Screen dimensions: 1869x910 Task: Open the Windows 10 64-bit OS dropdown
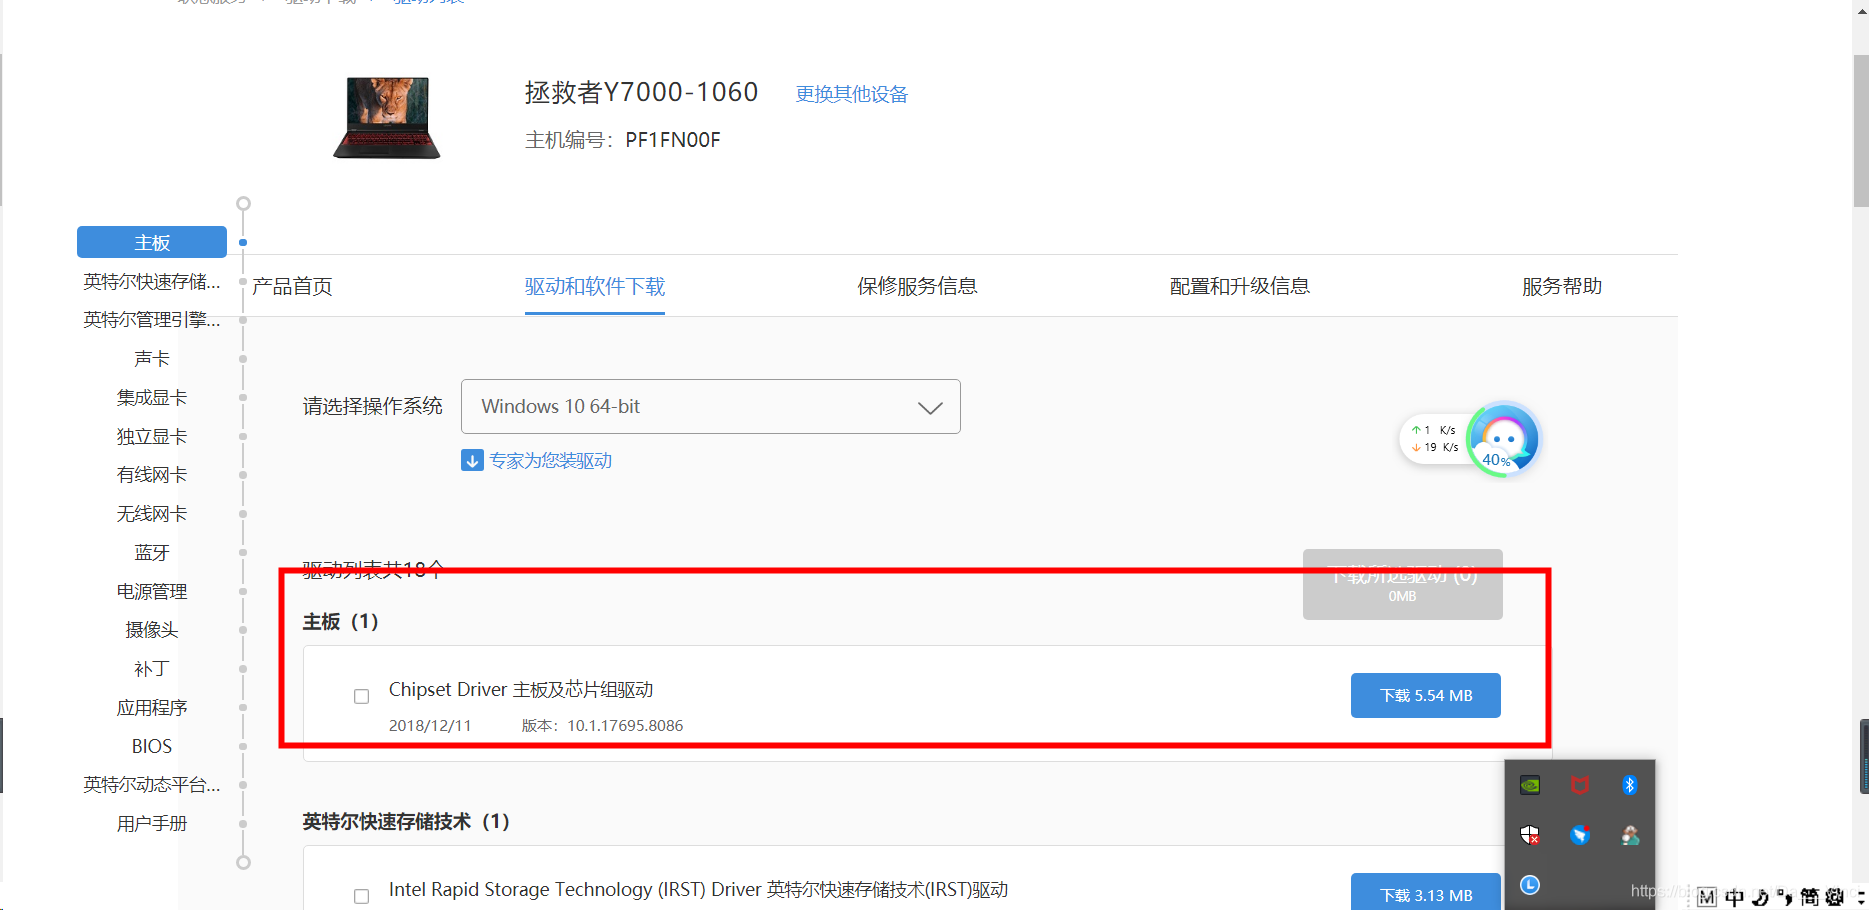coord(711,406)
